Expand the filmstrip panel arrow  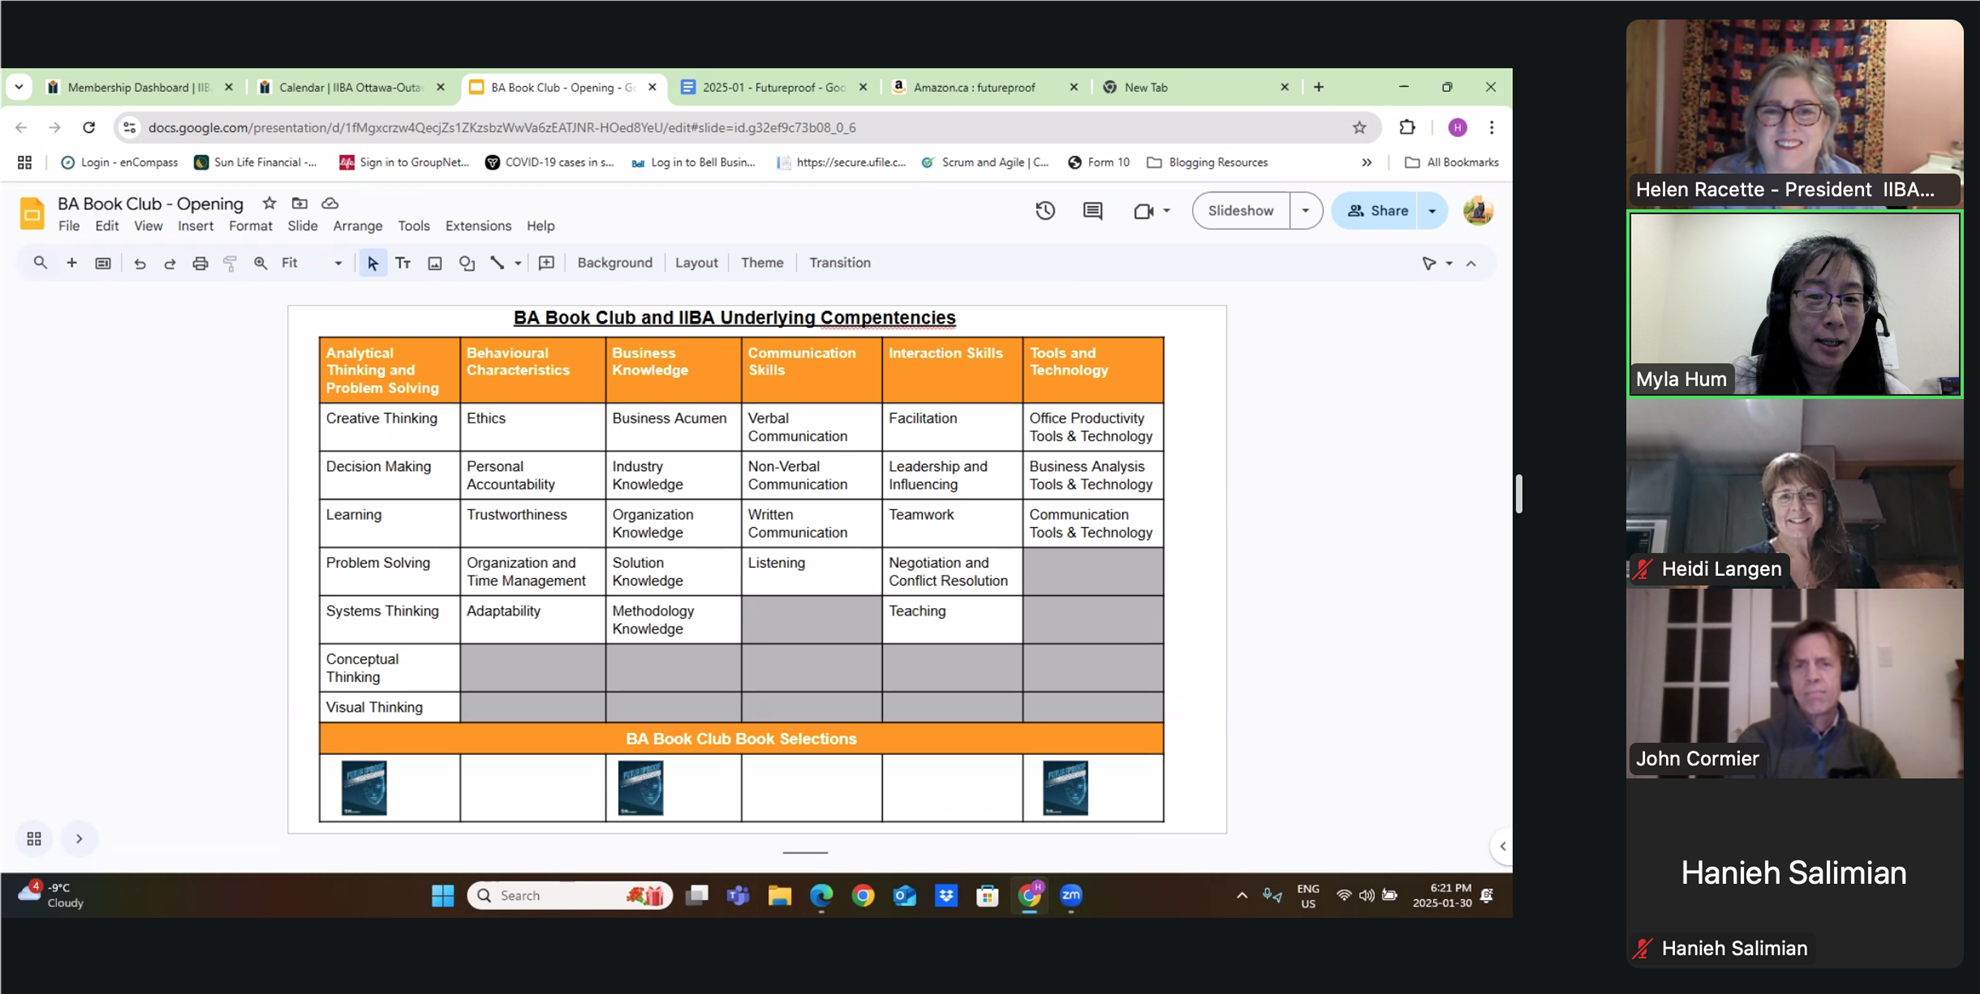click(x=79, y=839)
